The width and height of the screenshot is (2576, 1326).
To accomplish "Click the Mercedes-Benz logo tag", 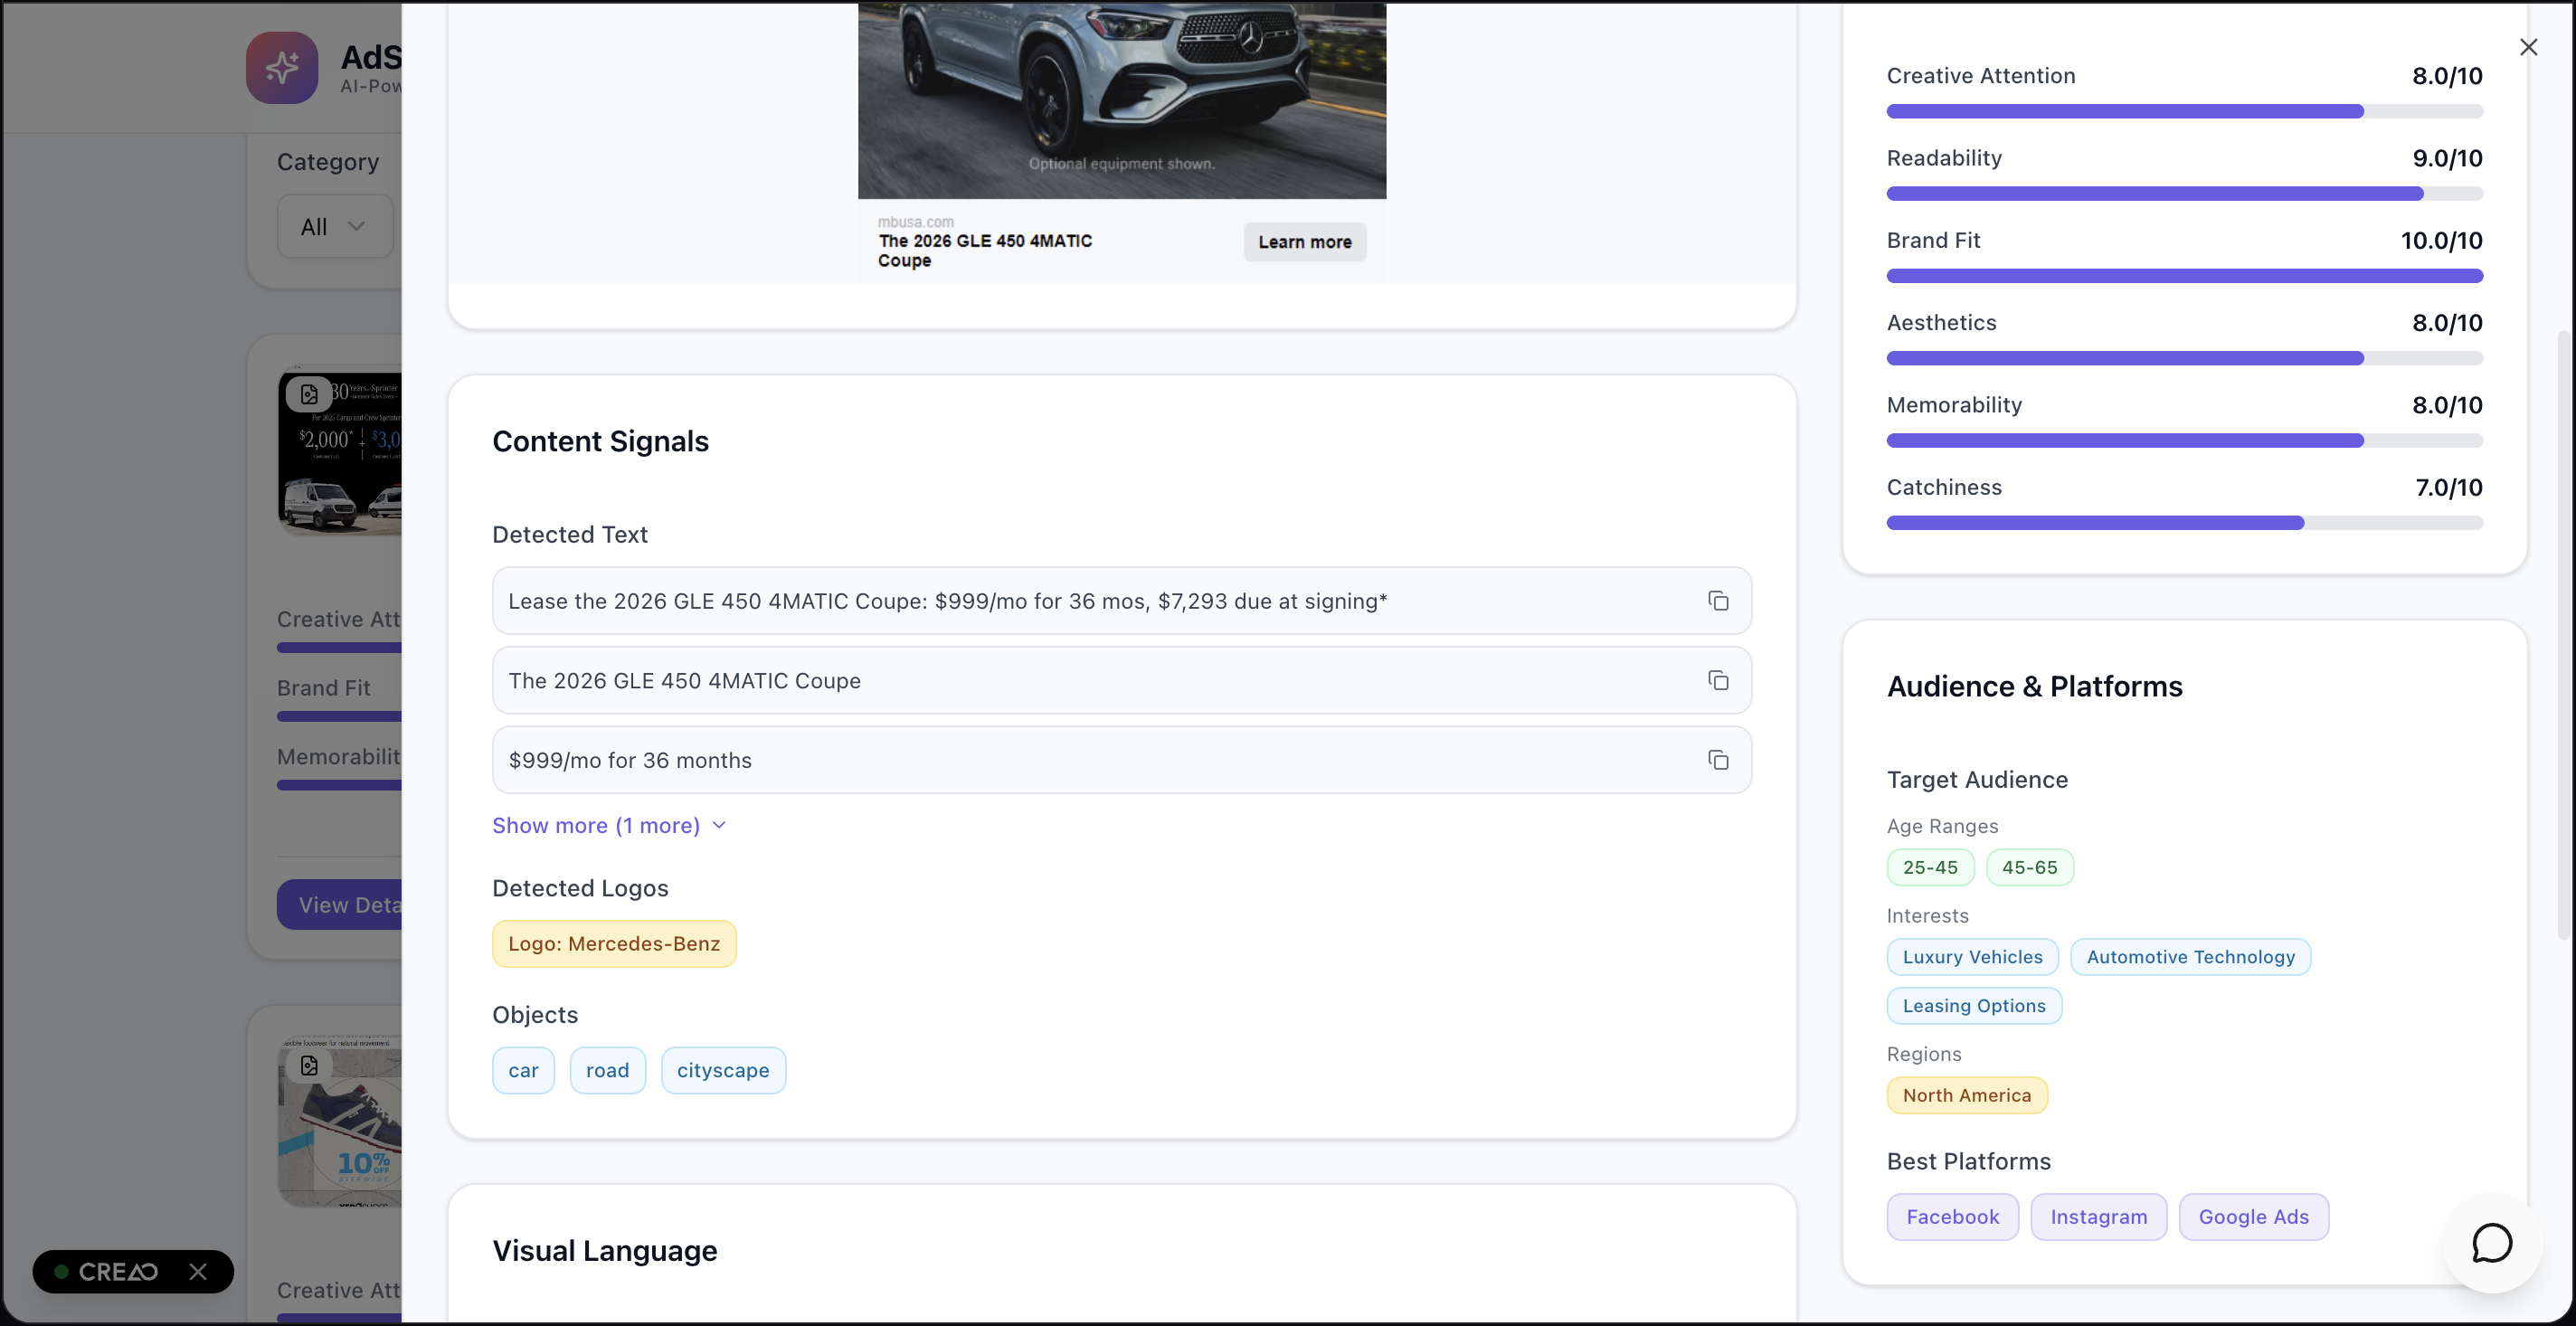I will click(613, 944).
